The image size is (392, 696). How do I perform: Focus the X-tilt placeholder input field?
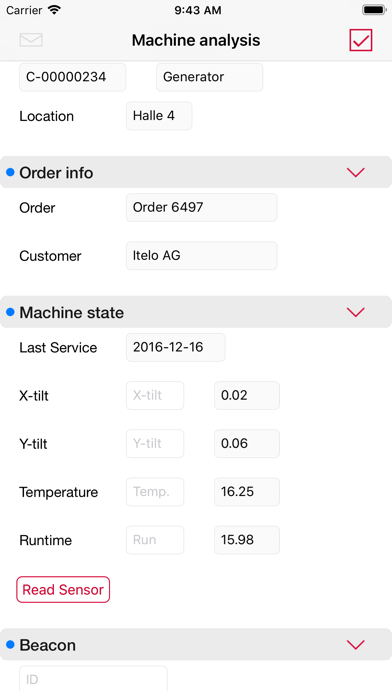[155, 395]
